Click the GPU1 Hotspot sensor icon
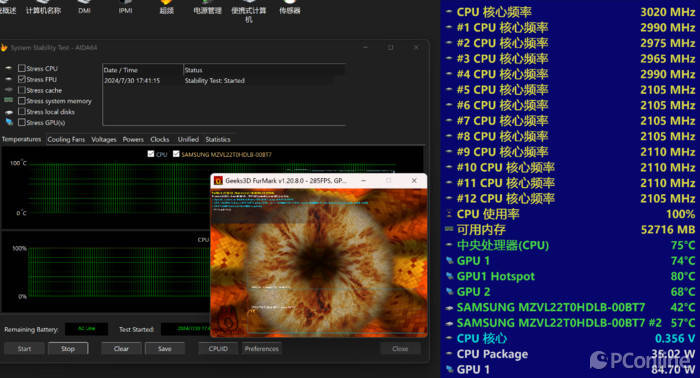The width and height of the screenshot is (700, 378). click(x=449, y=276)
